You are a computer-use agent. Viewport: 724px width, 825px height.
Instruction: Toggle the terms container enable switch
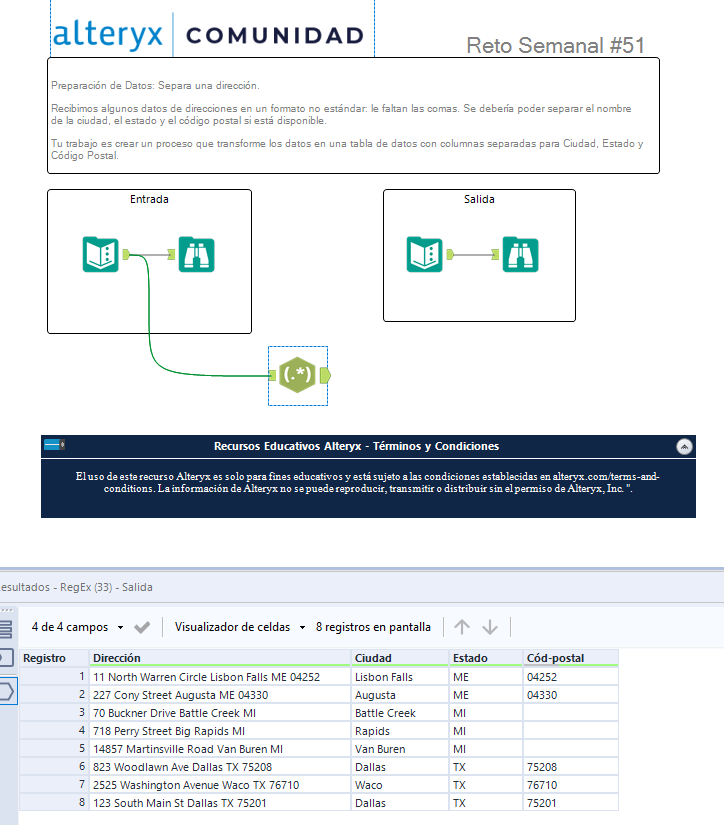pyautogui.click(x=54, y=445)
